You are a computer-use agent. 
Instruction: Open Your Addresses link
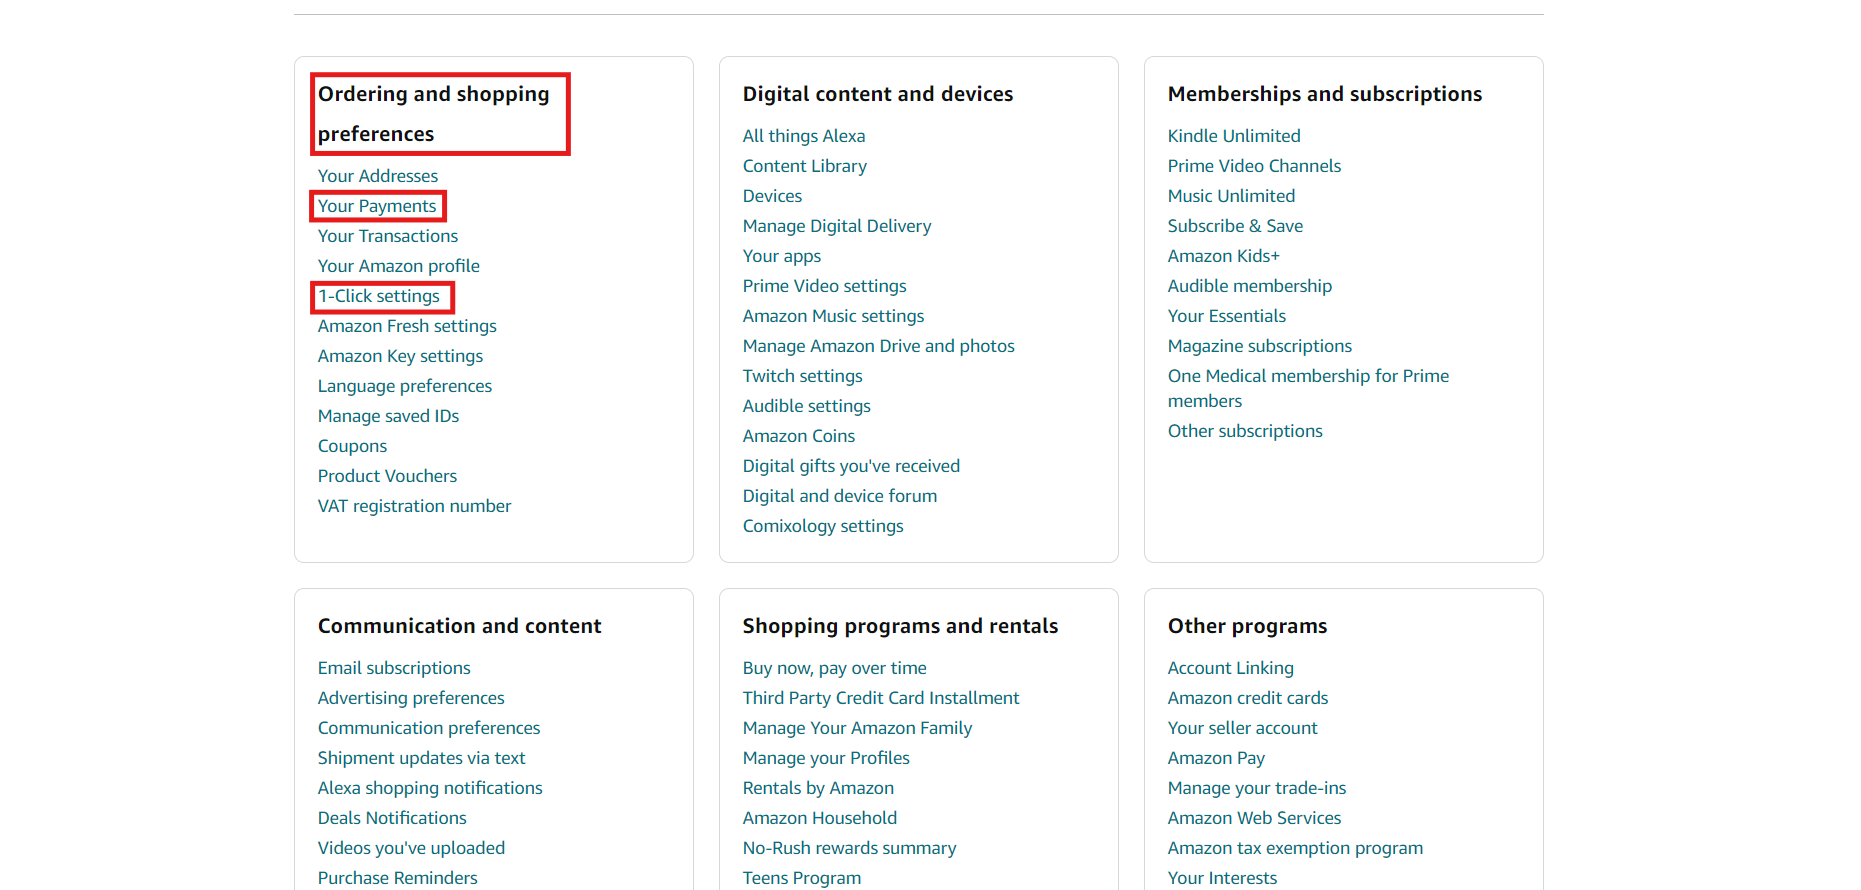tap(378, 176)
